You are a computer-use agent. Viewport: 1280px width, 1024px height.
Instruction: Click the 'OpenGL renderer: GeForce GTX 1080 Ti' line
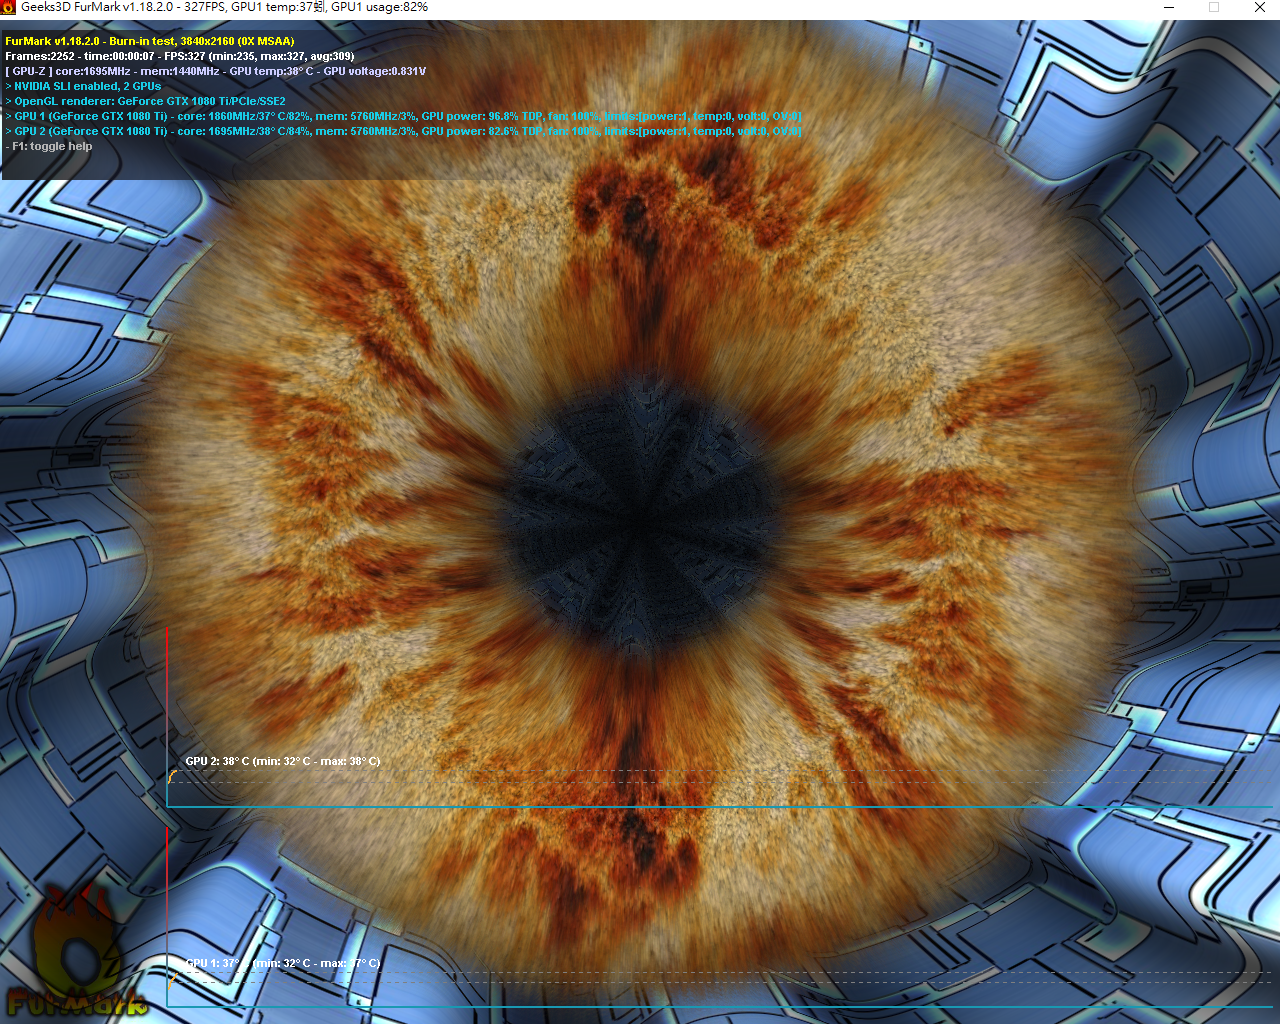coord(146,101)
